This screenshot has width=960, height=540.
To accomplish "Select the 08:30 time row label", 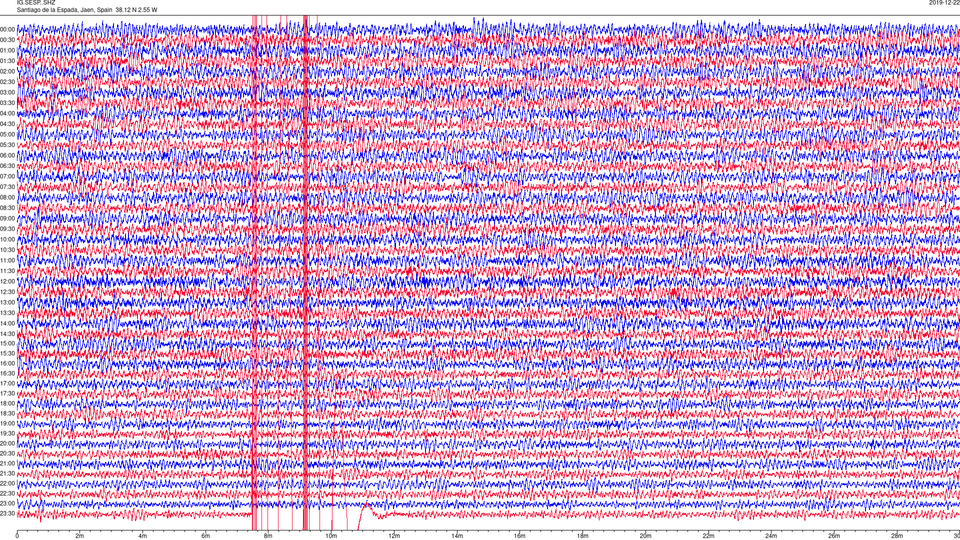I will click(8, 208).
